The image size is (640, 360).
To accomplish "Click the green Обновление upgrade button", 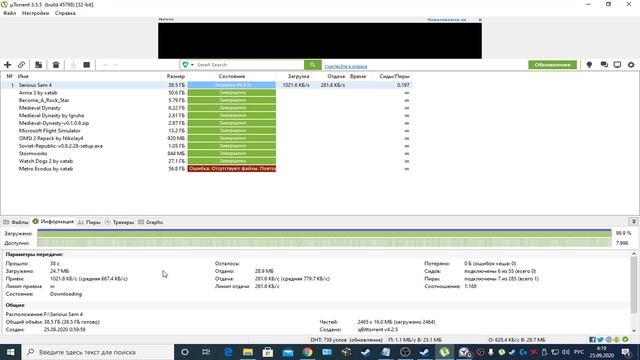I will 552,65.
